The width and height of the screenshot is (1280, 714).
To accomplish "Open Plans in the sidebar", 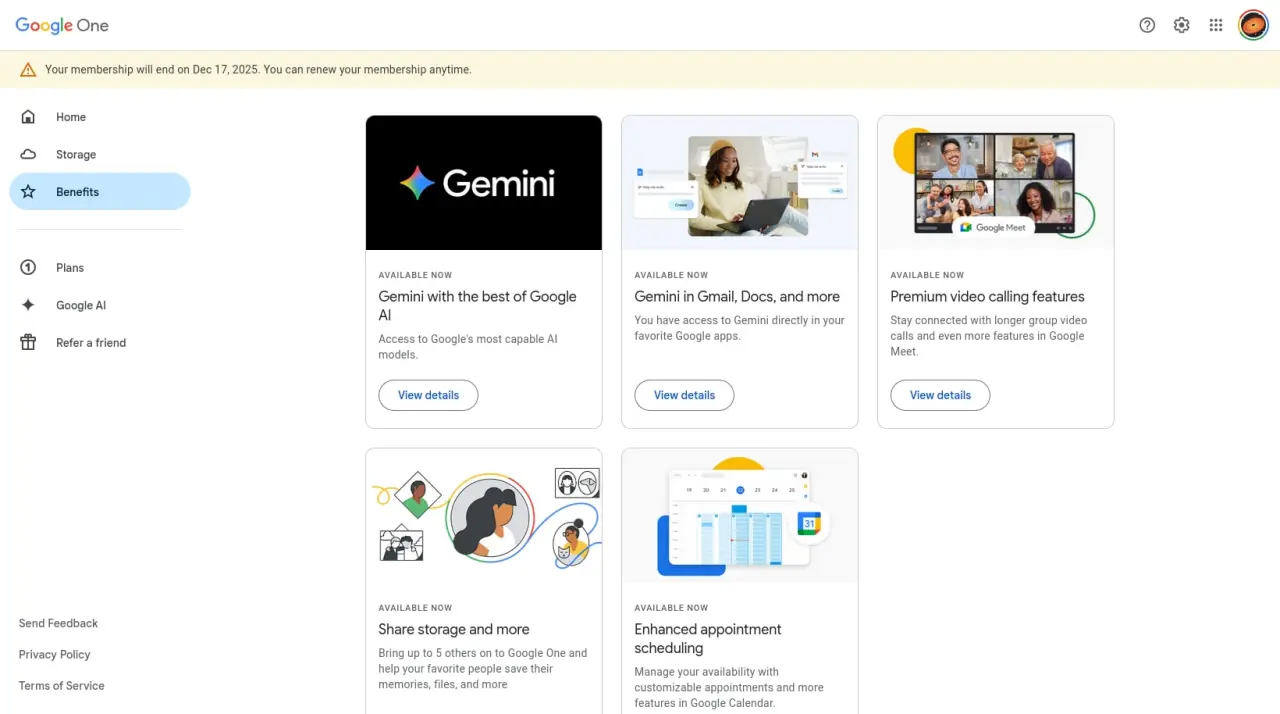I will point(100,268).
